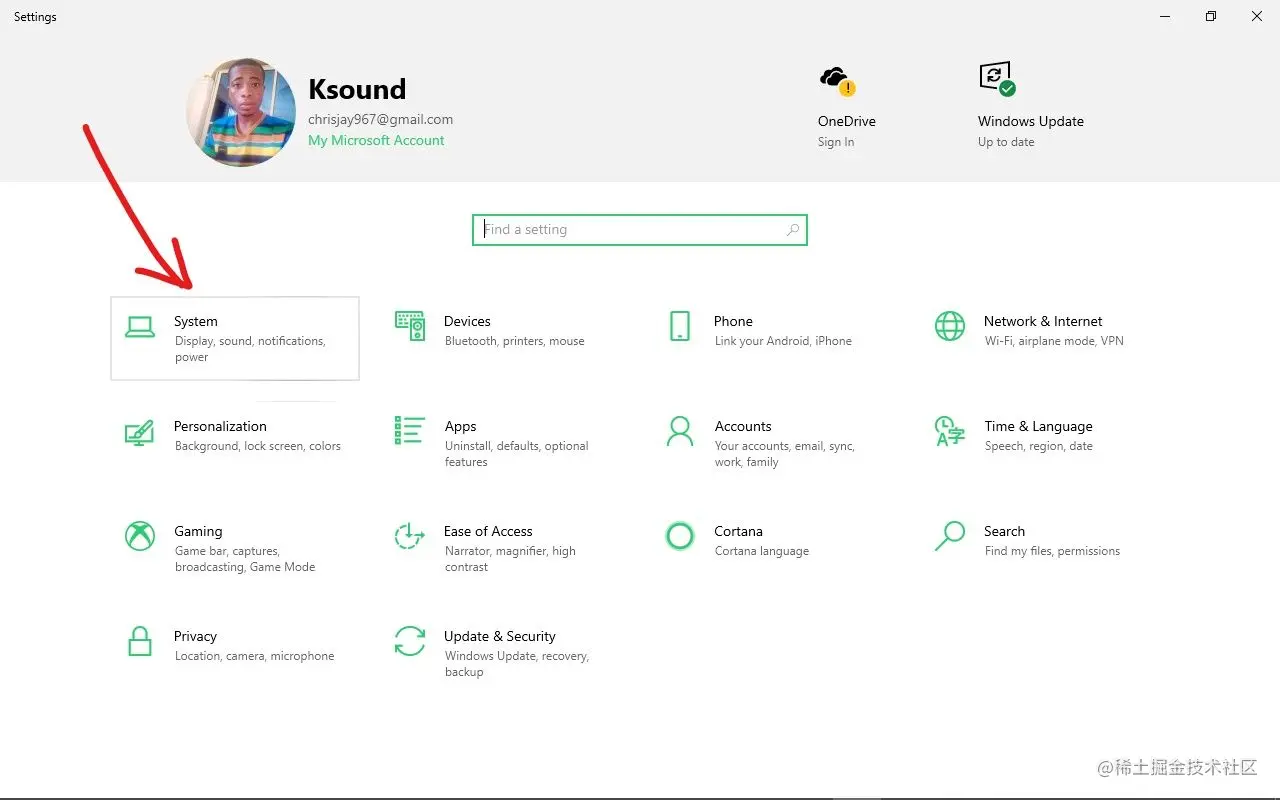Click 'Background, lock screen, colors' description
This screenshot has width=1280, height=800.
(x=258, y=446)
